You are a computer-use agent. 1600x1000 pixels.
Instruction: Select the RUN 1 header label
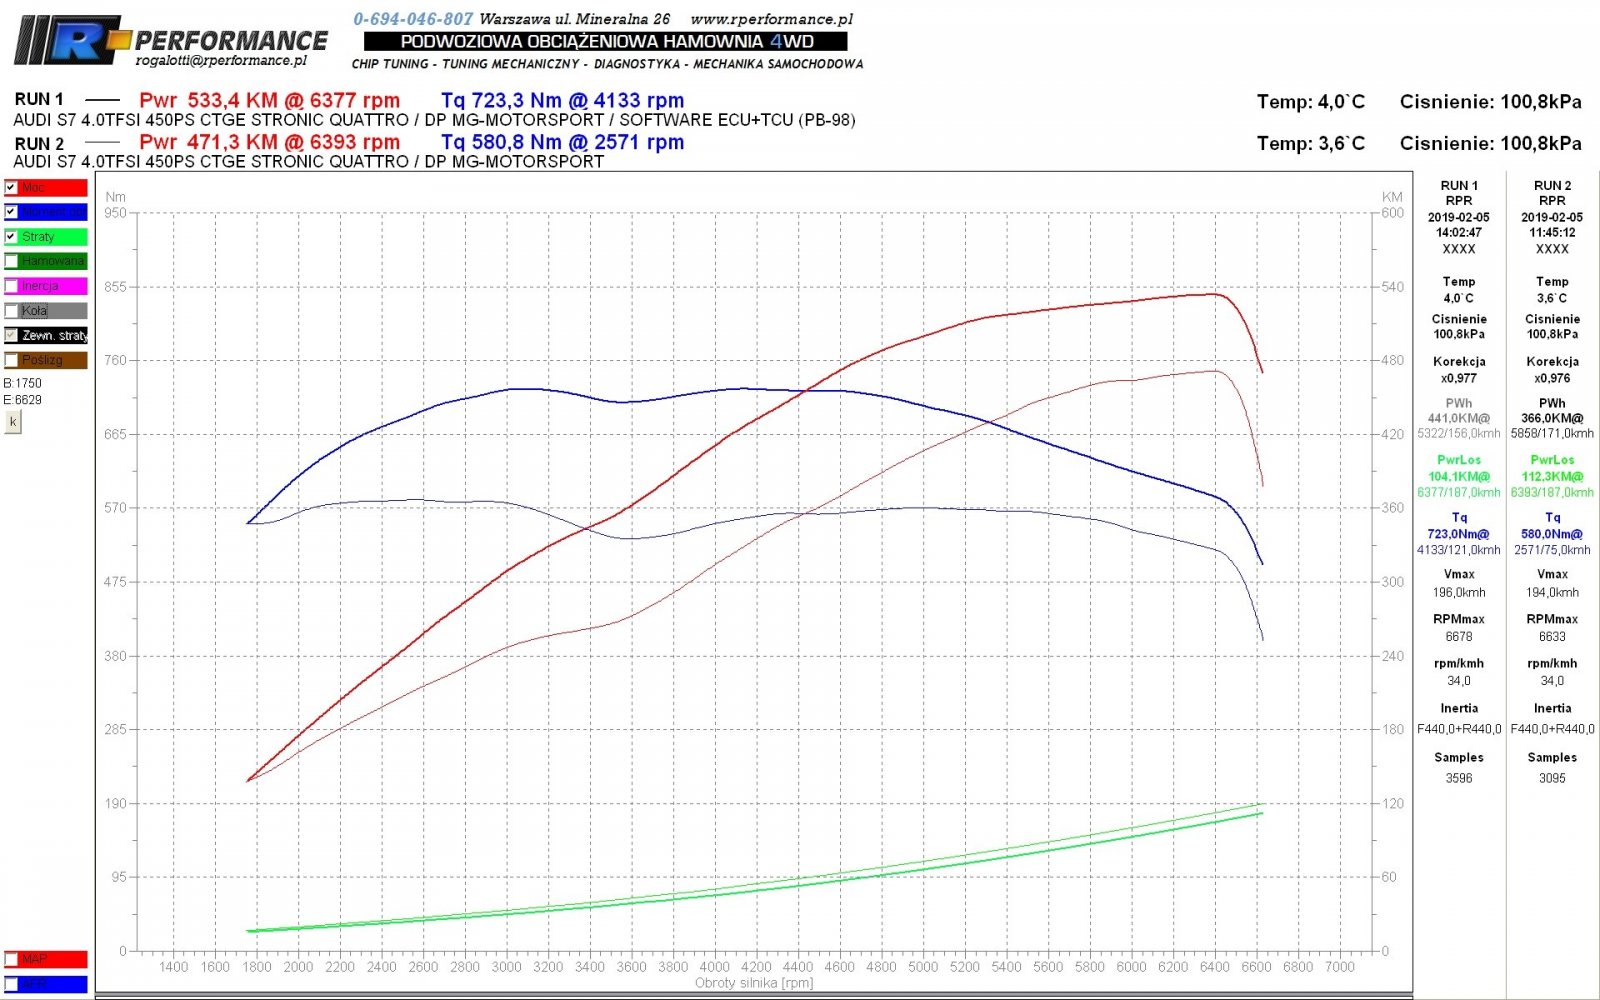click(39, 99)
